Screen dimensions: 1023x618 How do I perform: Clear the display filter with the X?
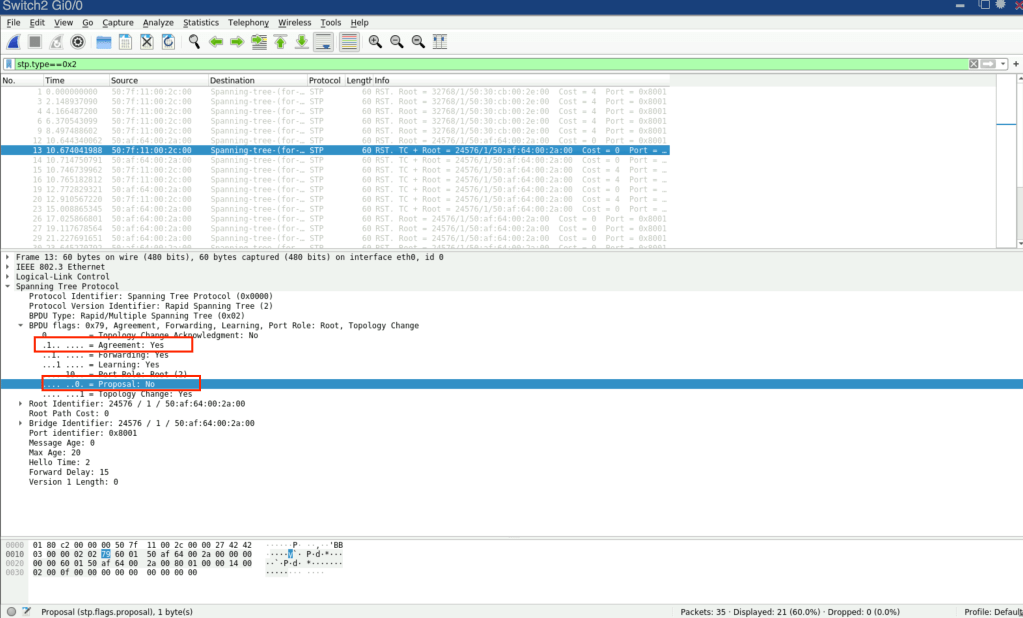973,64
